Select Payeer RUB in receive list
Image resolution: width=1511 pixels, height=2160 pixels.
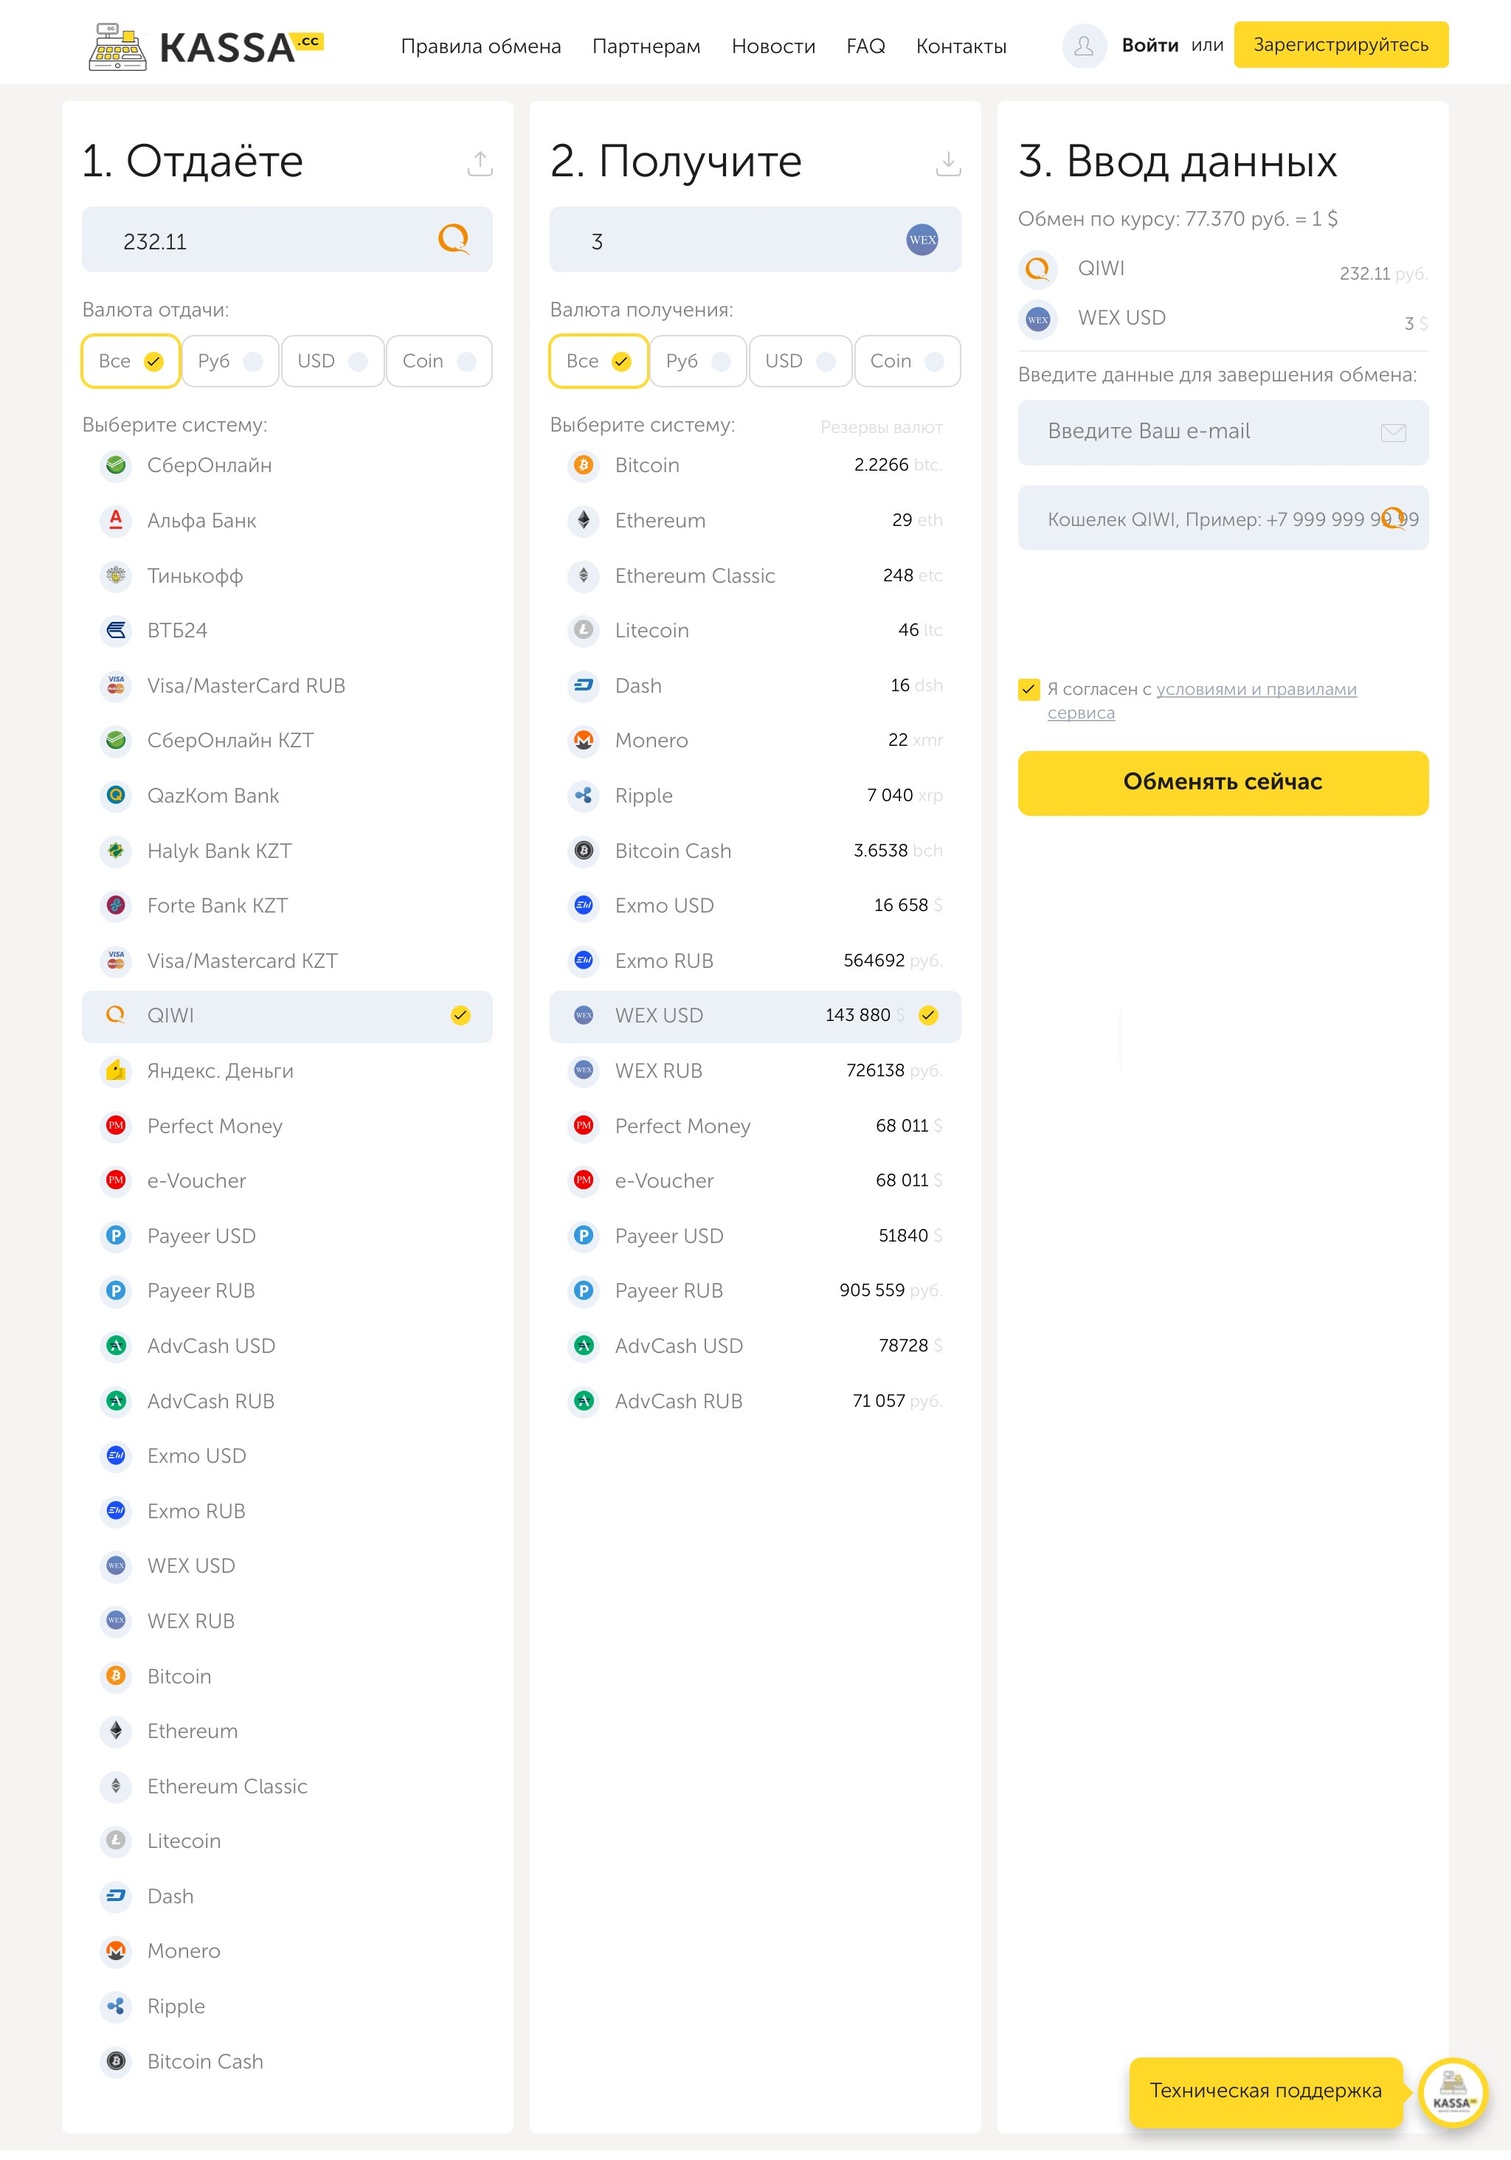click(x=755, y=1291)
